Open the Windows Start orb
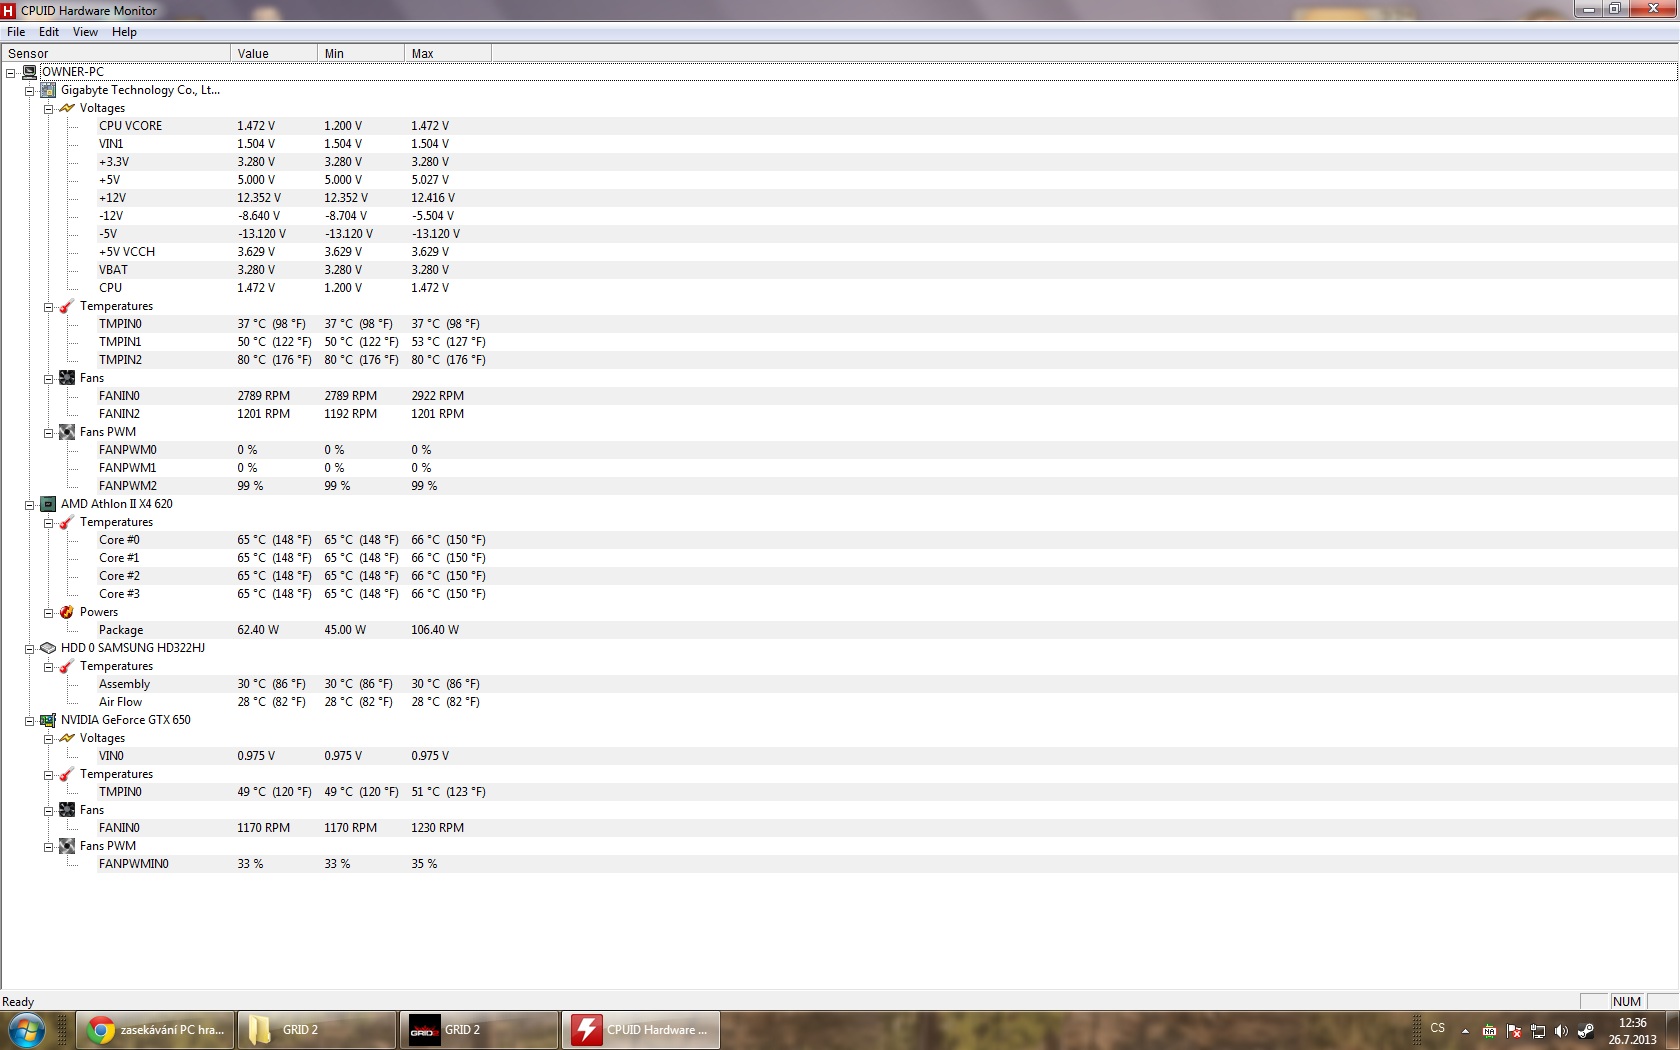 click(27, 1030)
